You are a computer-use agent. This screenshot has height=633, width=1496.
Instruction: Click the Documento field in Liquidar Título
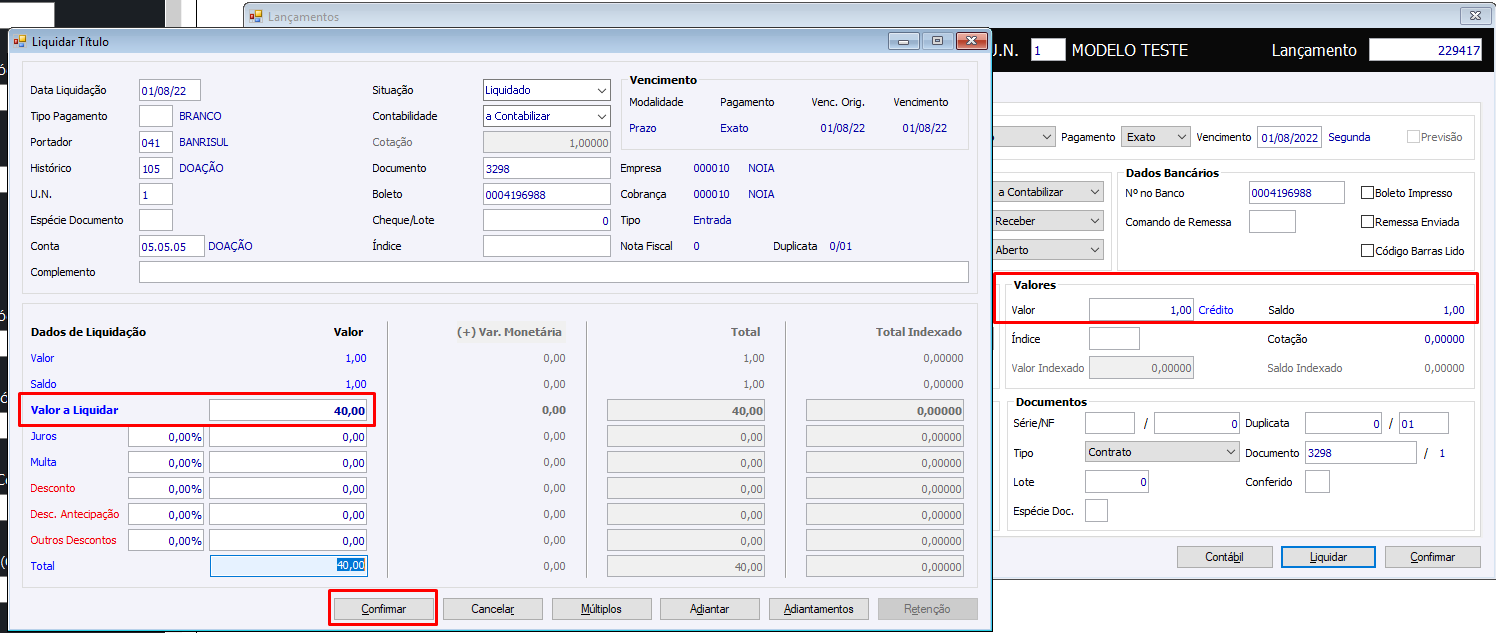coord(546,168)
